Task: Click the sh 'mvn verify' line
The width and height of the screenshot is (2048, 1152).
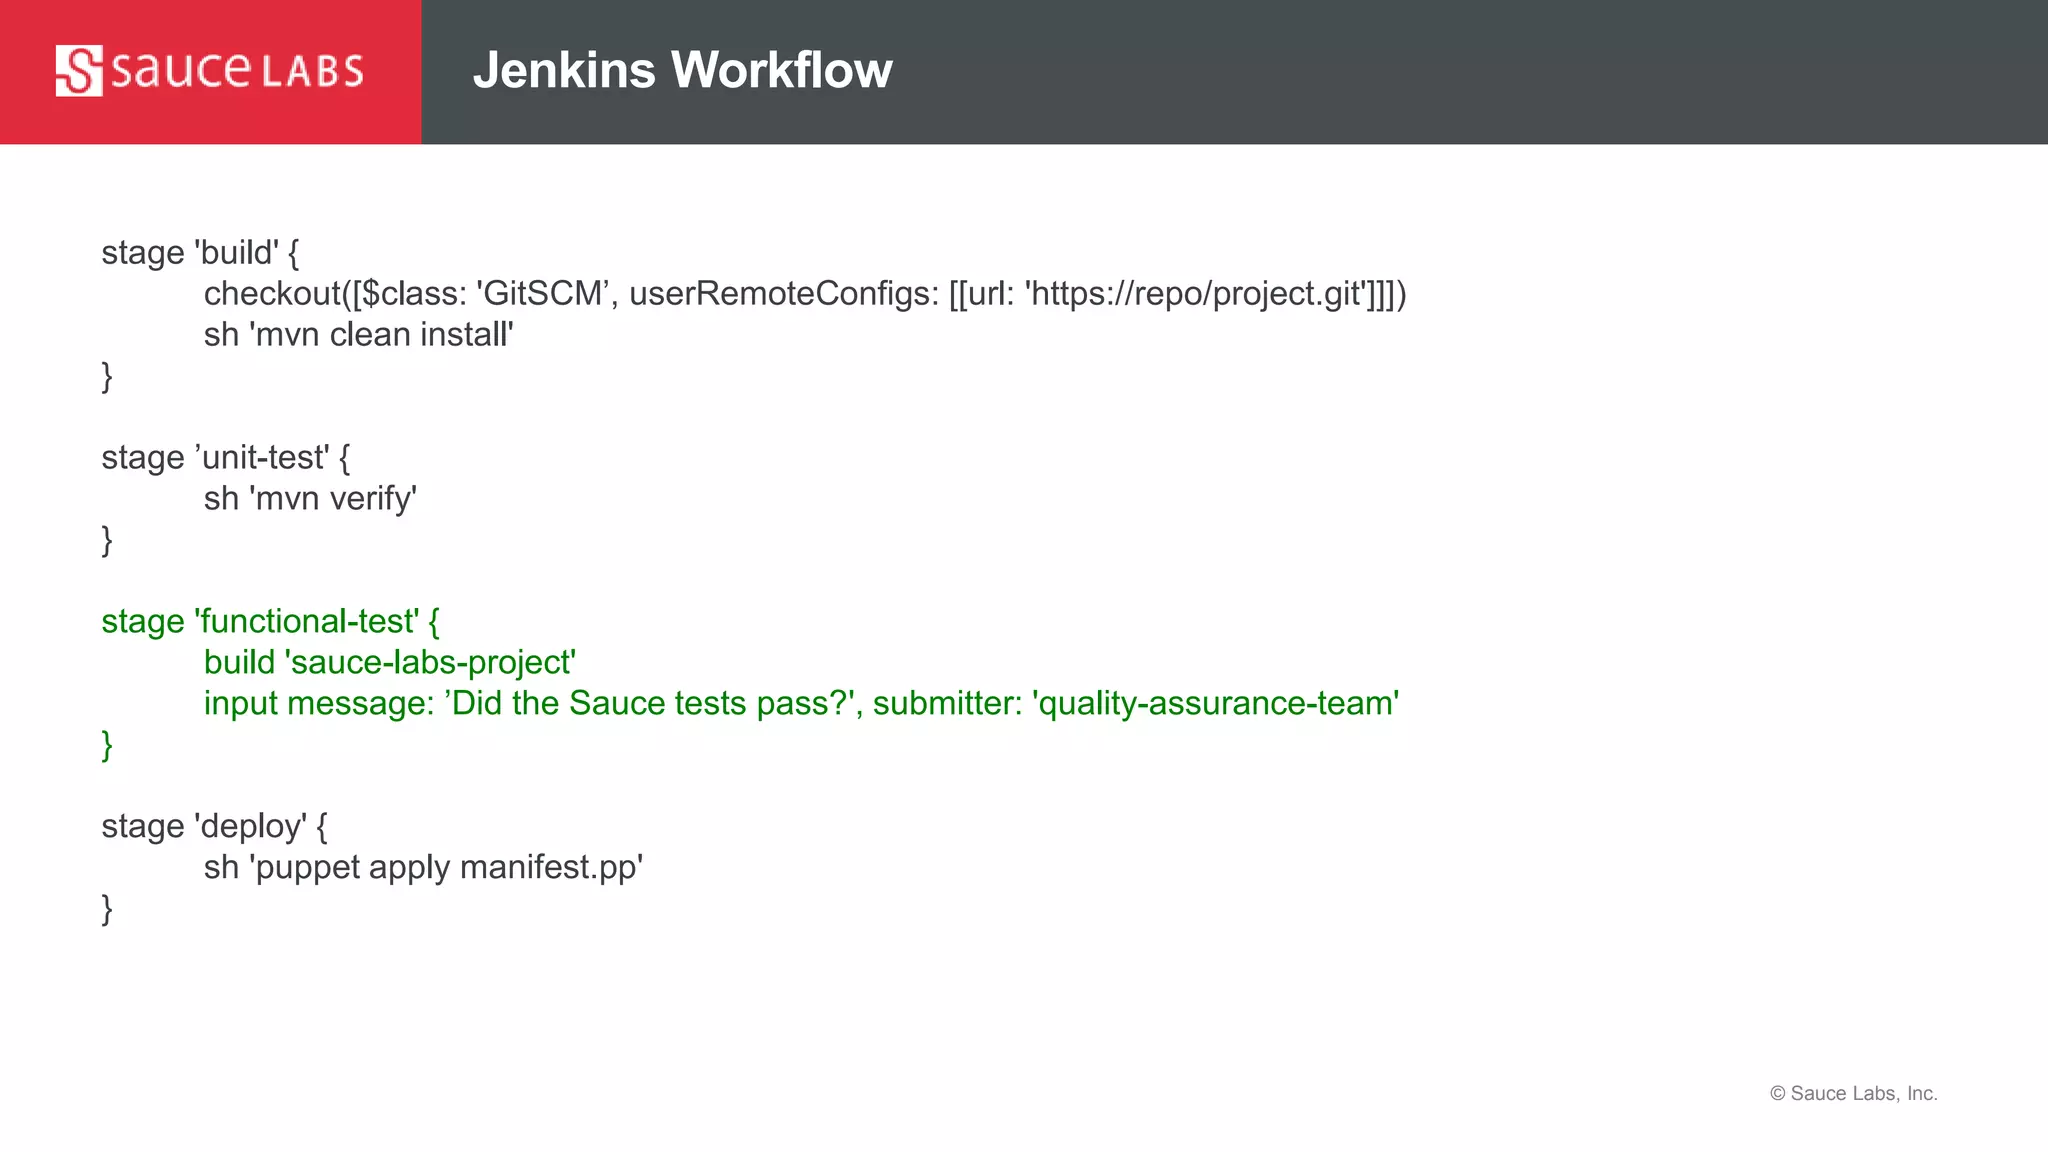Action: point(310,499)
